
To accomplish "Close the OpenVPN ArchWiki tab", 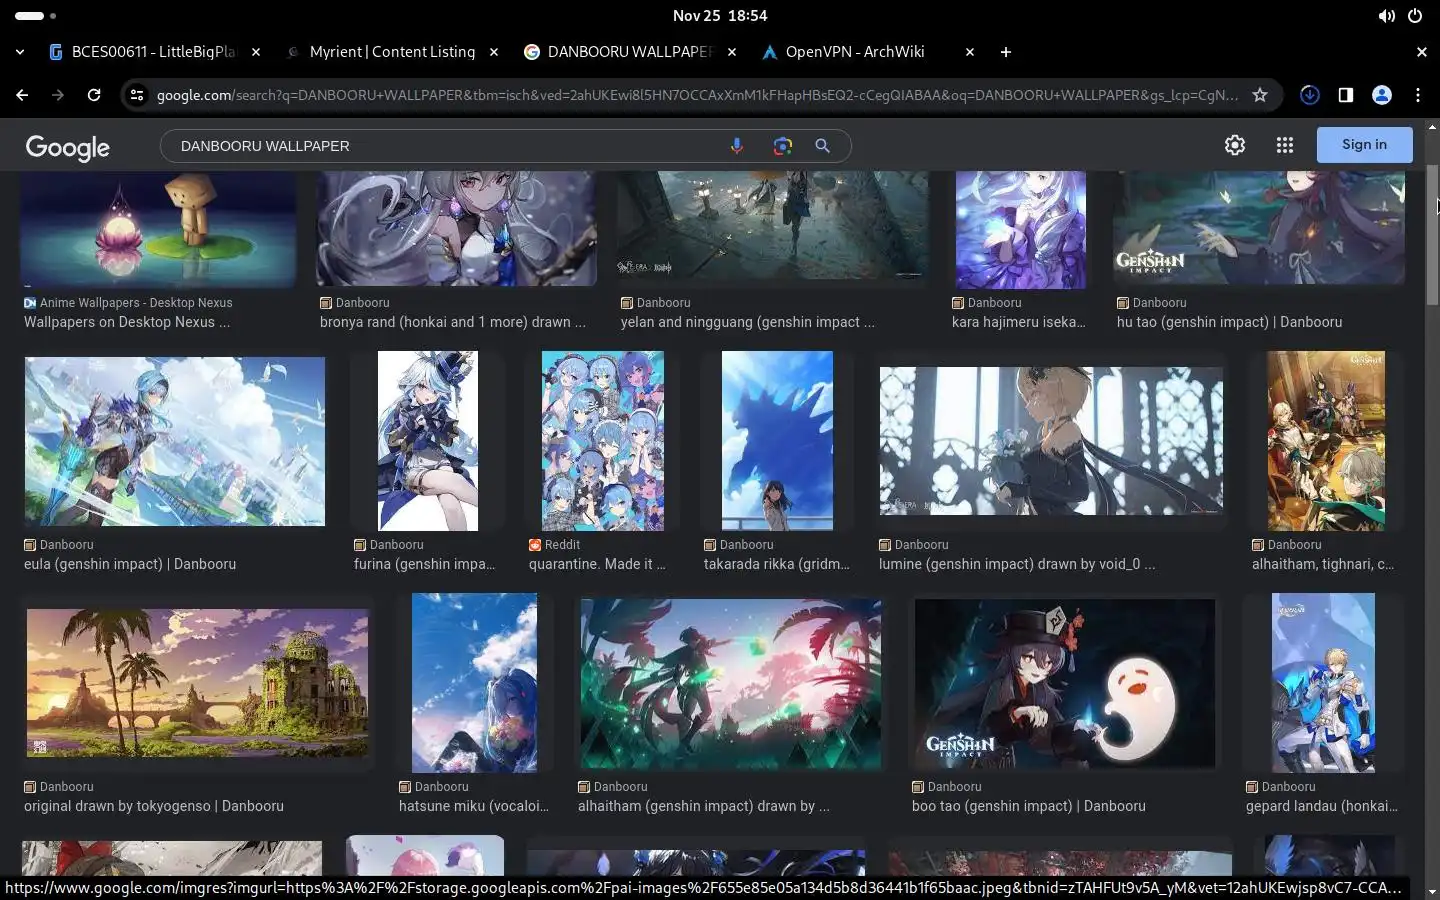I will click(969, 52).
